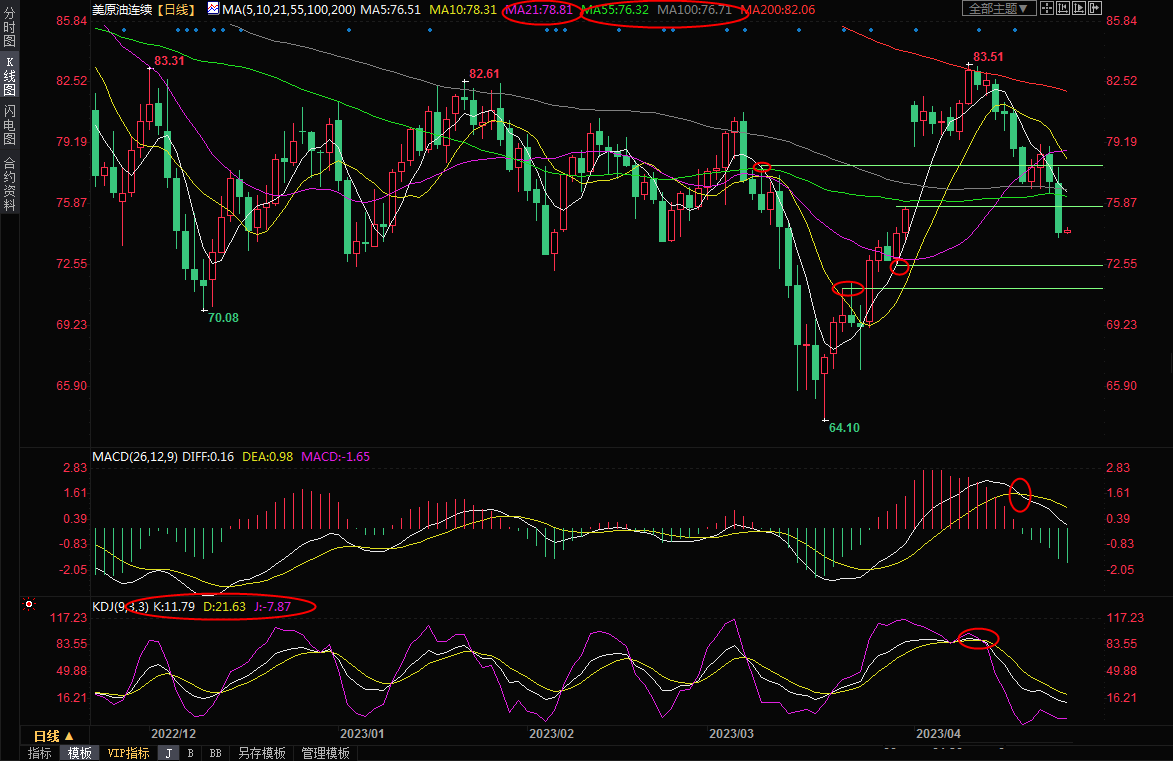
Task: Click the DIFF:0.16 value
Action: coord(208,456)
